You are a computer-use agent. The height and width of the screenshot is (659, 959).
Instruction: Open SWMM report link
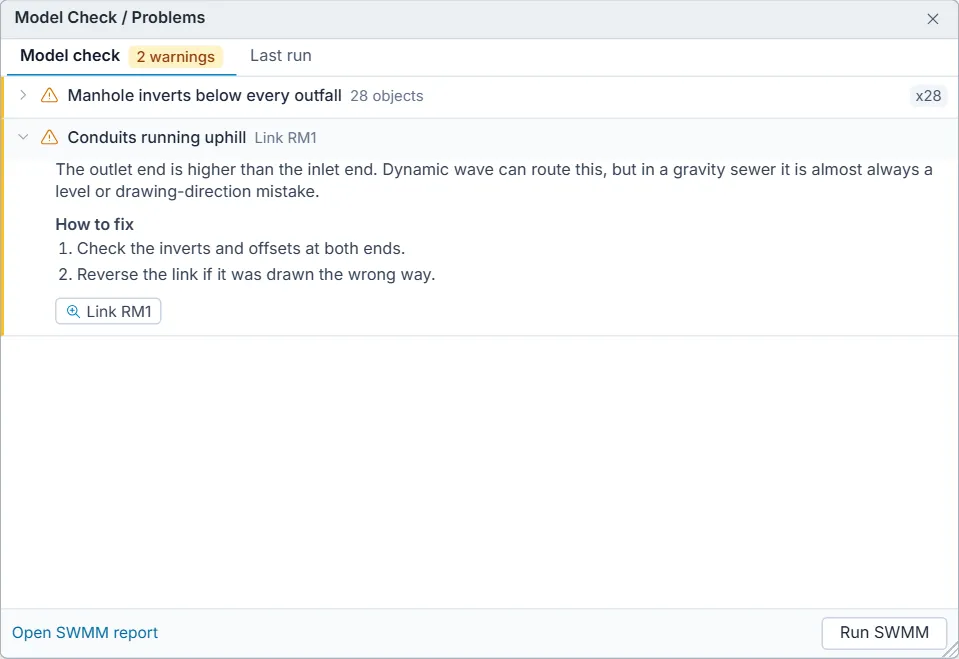click(x=85, y=633)
